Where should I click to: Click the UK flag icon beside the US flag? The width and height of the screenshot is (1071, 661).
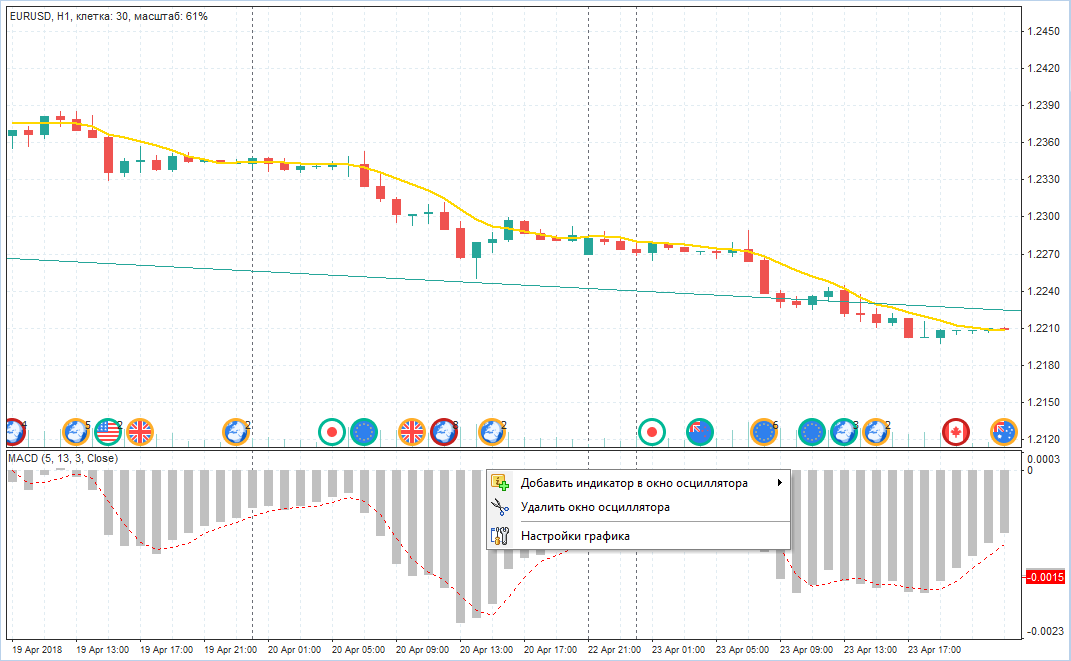(140, 432)
